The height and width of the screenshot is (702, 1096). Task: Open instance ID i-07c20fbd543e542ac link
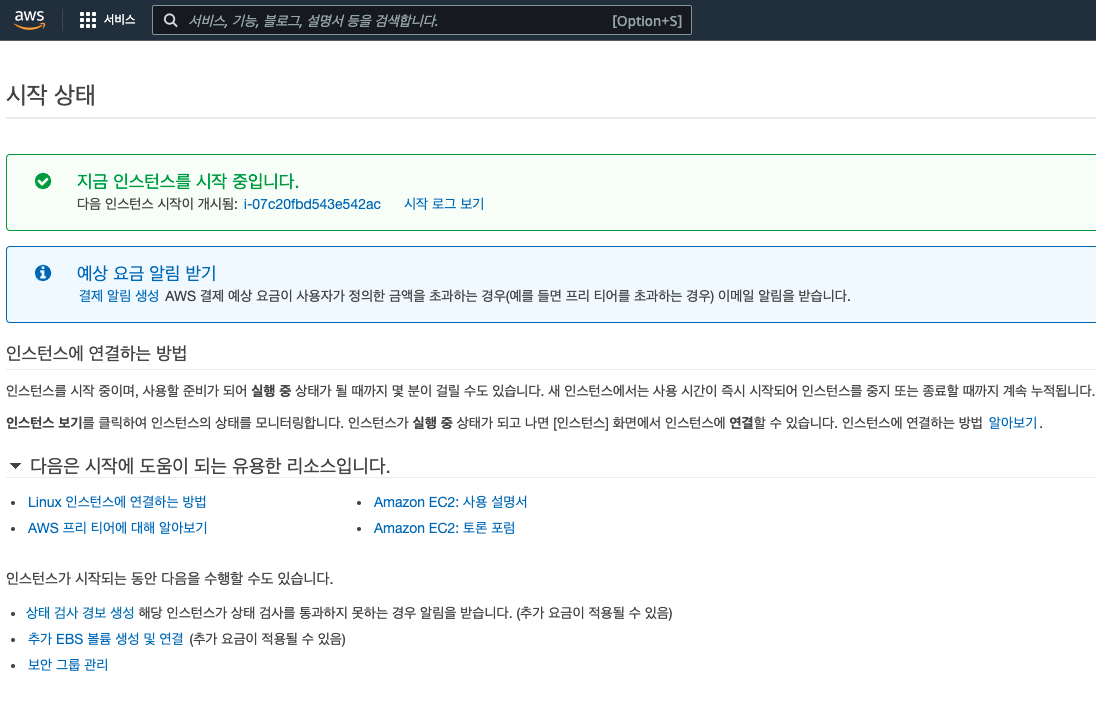(x=312, y=204)
